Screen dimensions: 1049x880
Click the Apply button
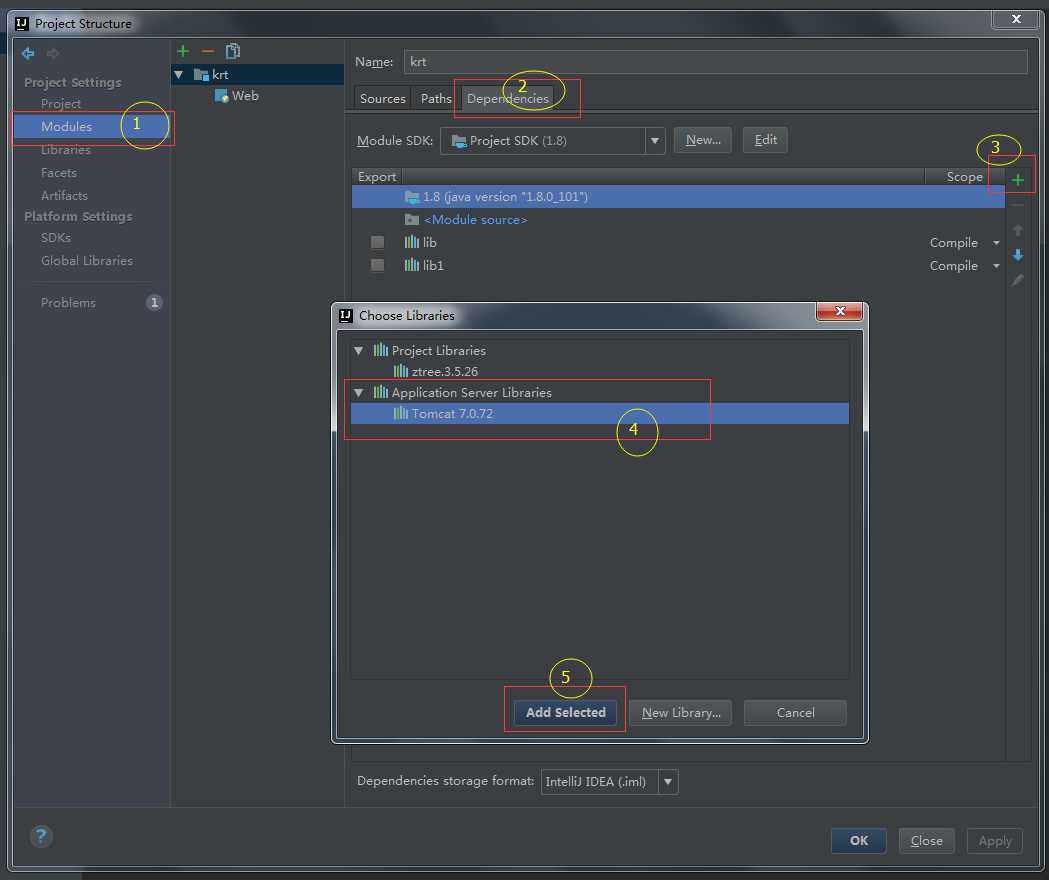click(995, 841)
